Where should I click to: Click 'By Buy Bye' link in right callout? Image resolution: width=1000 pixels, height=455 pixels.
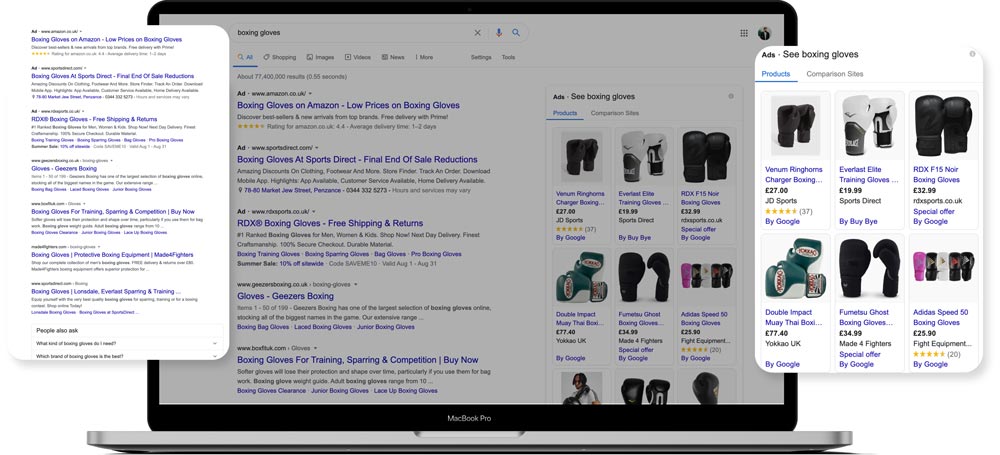click(x=858, y=221)
